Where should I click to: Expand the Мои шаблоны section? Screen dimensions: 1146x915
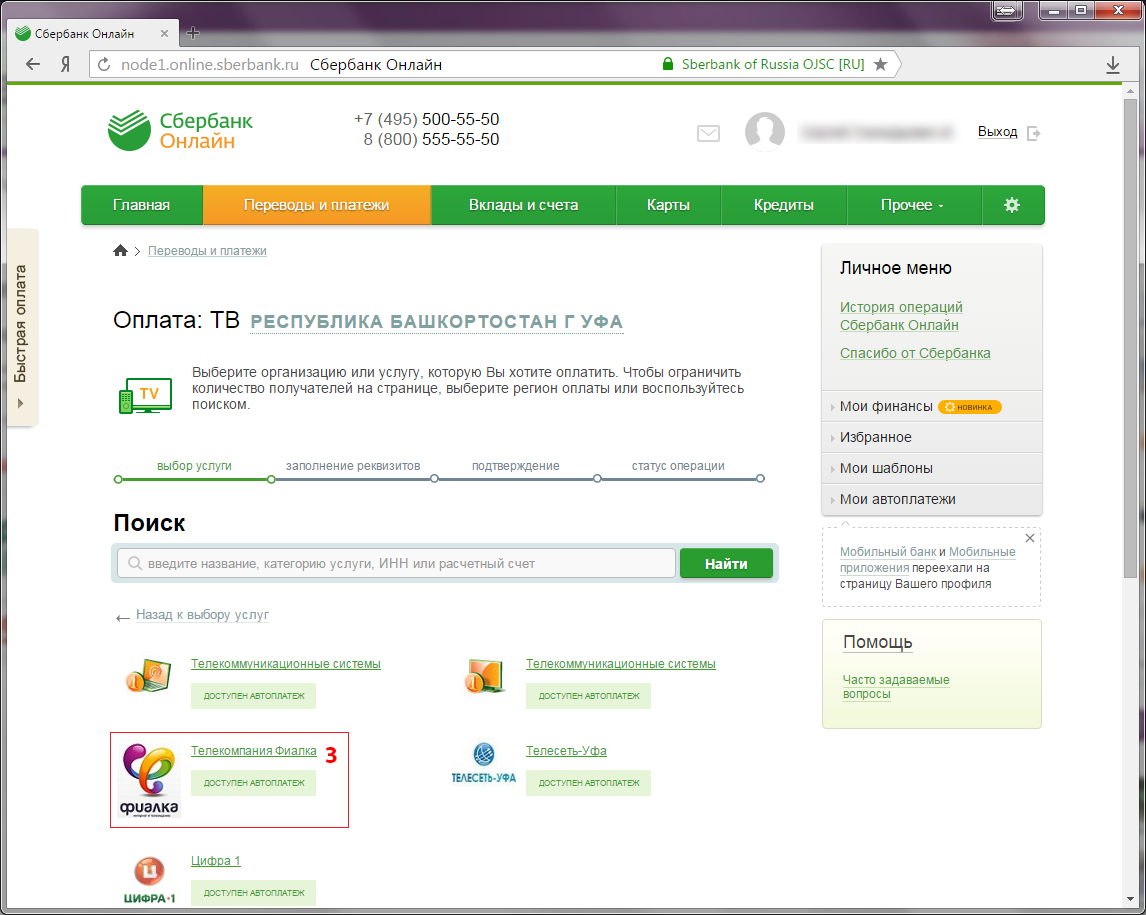pyautogui.click(x=932, y=468)
